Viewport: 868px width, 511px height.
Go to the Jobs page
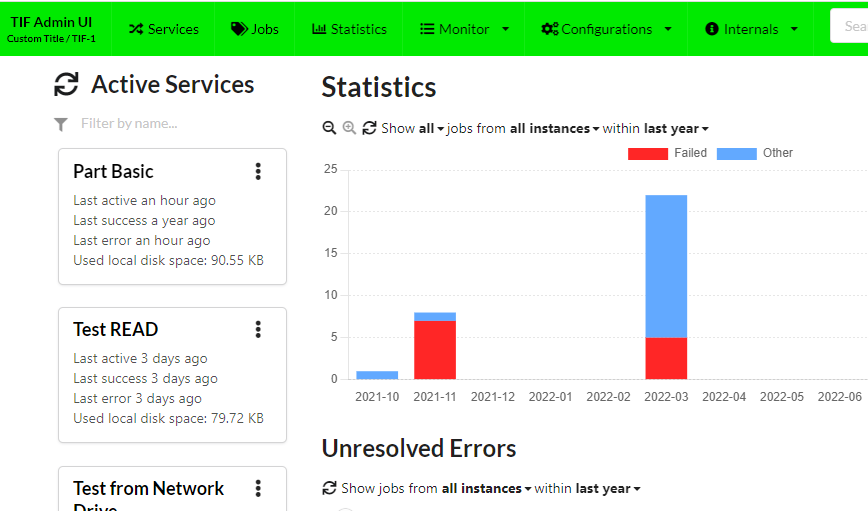pyautogui.click(x=255, y=29)
